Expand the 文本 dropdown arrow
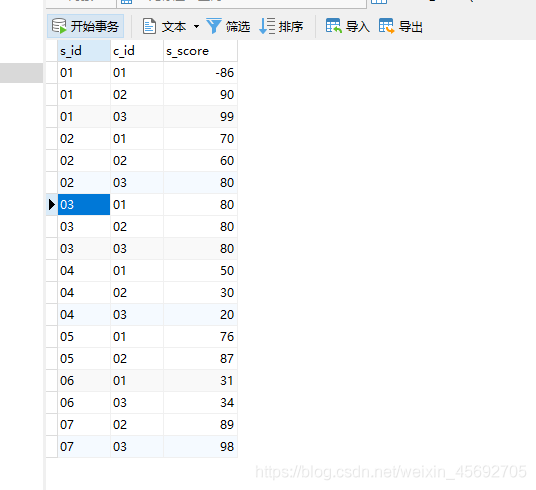 tap(196, 26)
